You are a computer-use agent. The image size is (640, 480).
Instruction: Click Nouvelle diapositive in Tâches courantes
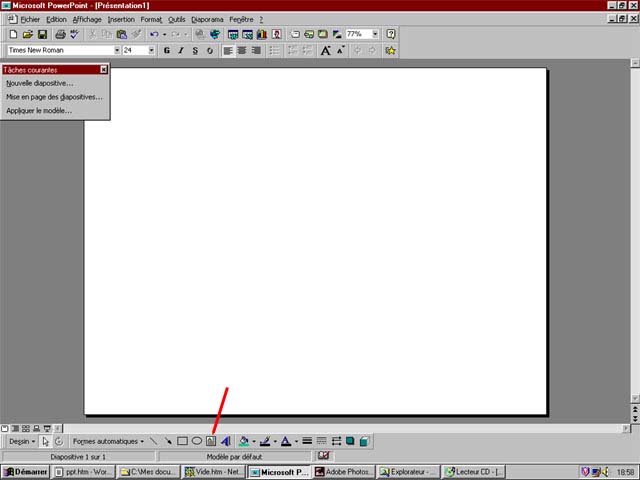40,83
